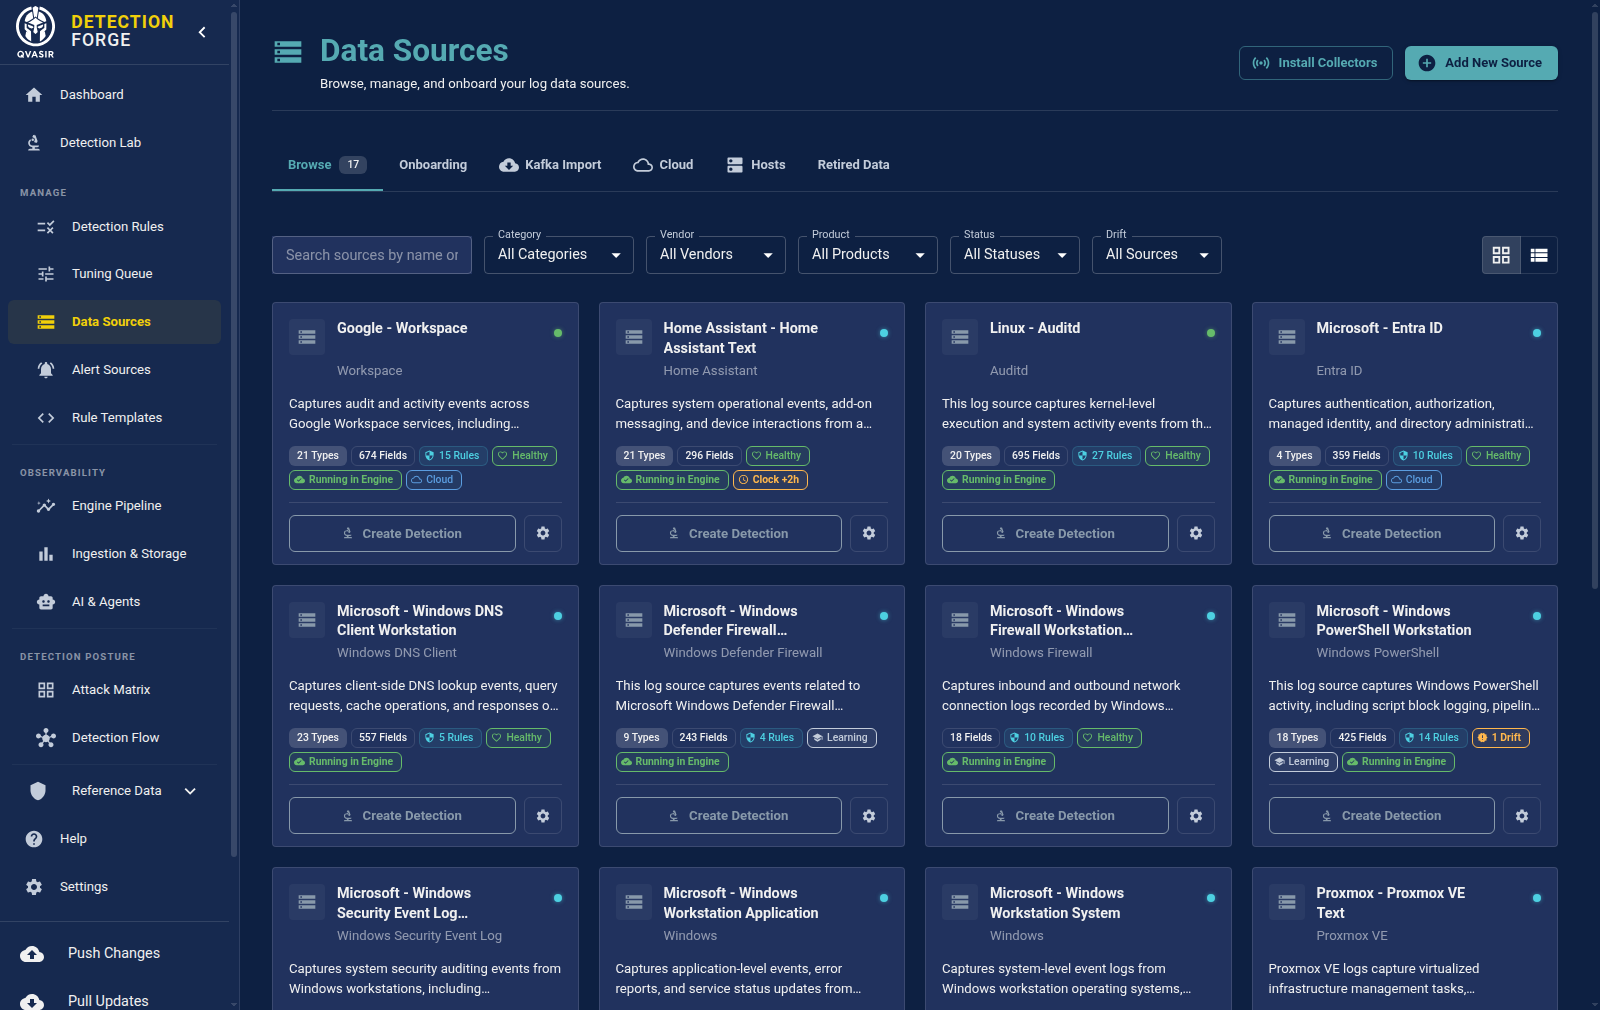Switch to grid view
This screenshot has width=1600, height=1010.
1501,255
